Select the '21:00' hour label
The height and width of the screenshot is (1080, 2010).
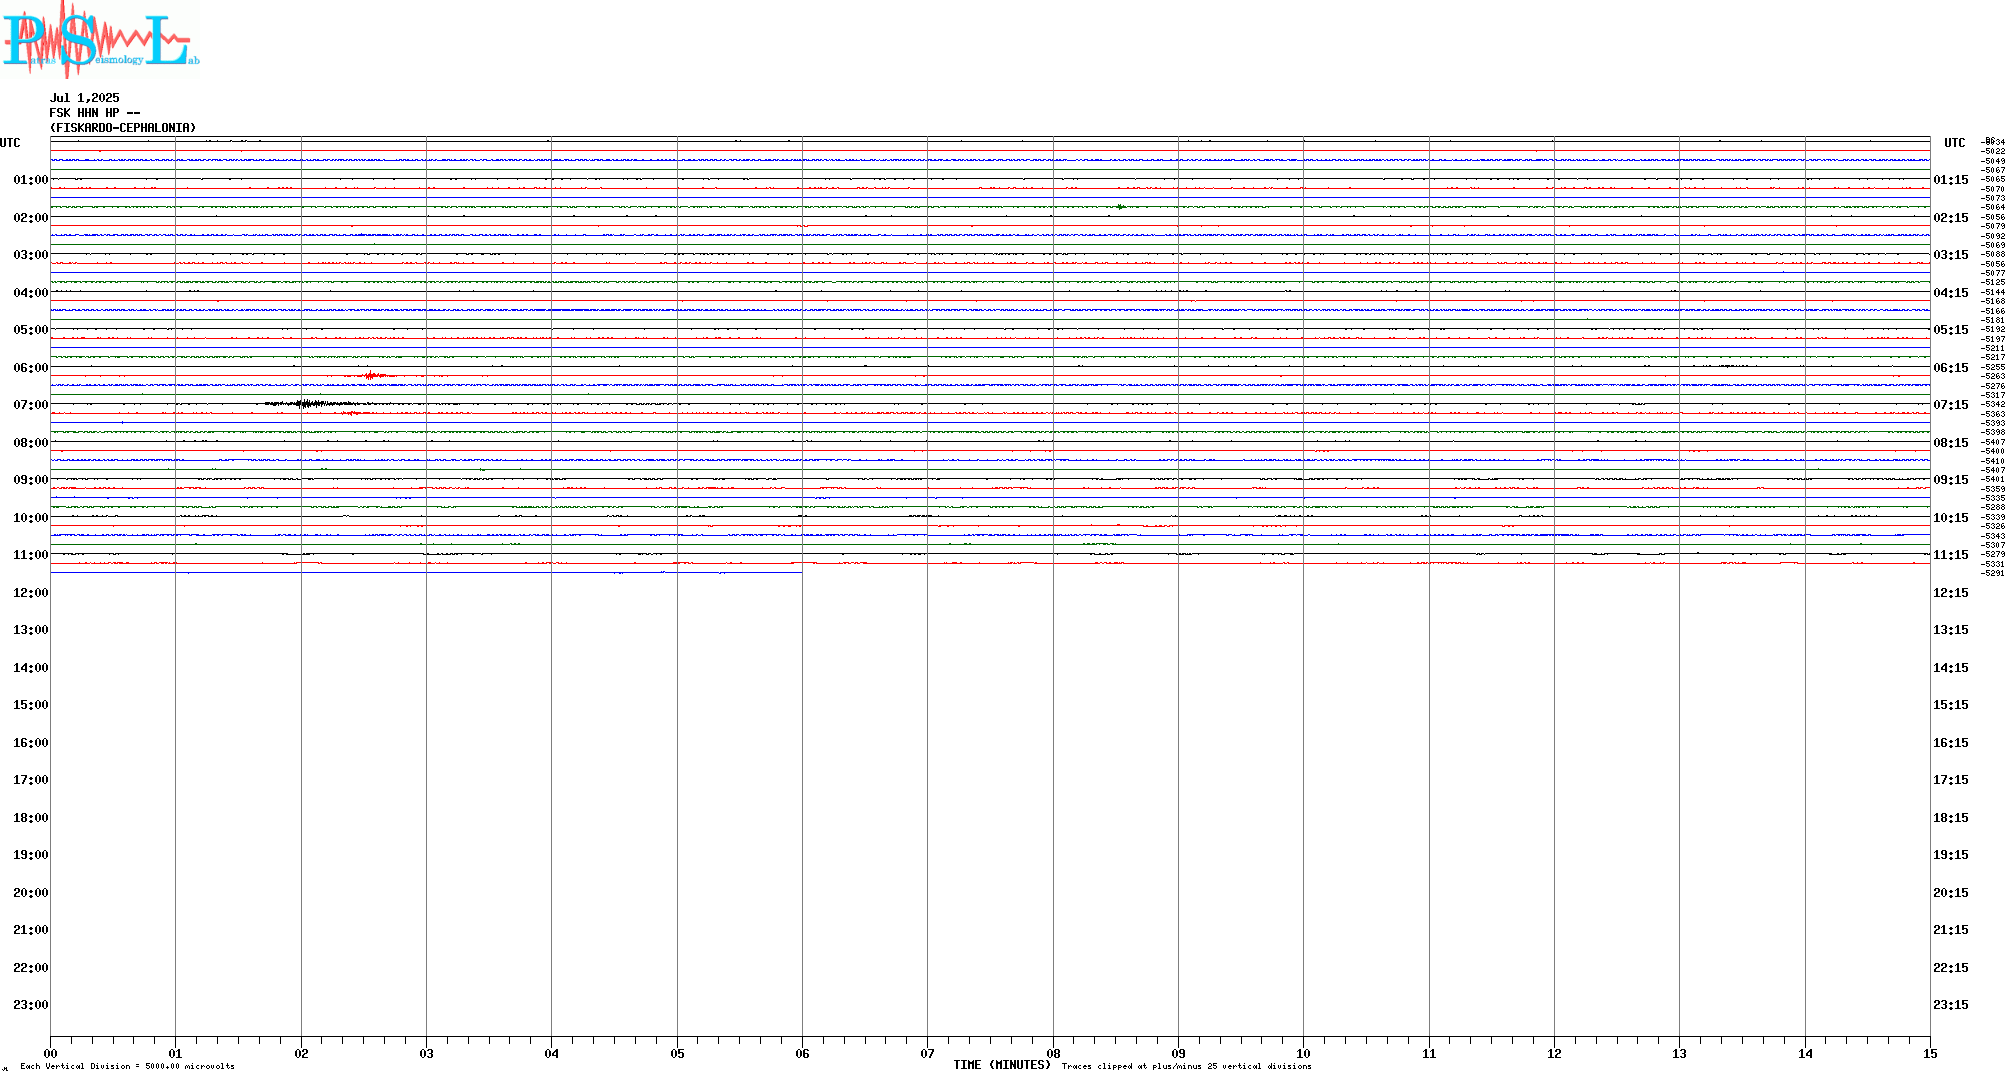point(31,930)
